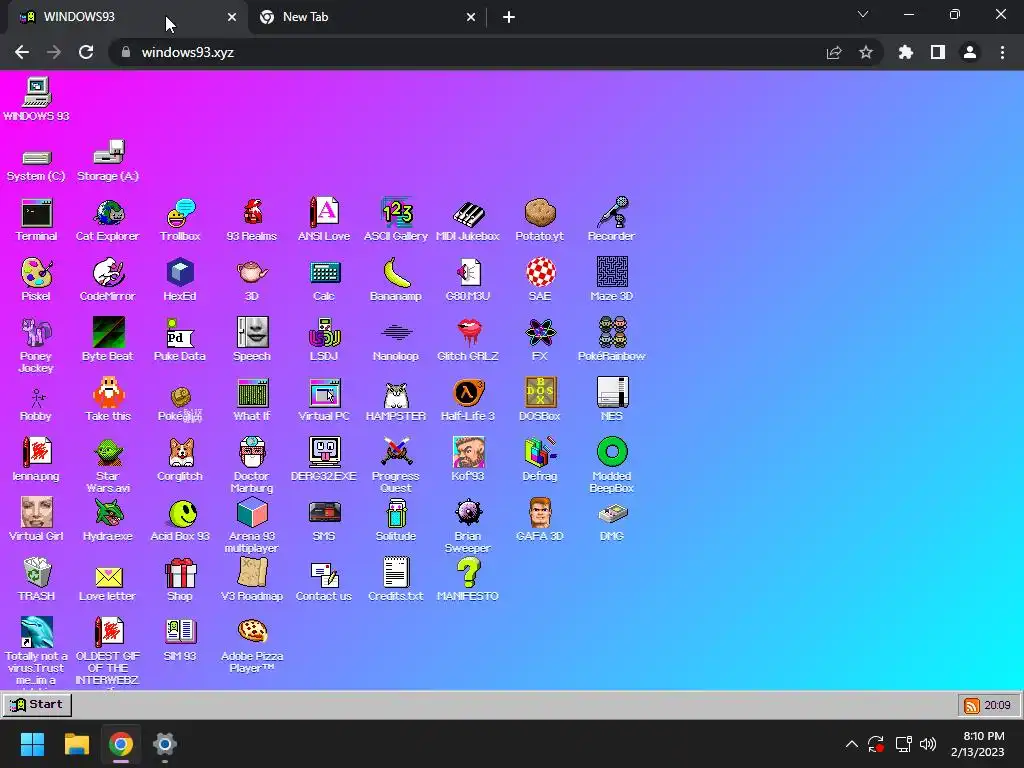Open the TRASH recycle bin icon
Screen dimensions: 1024x768
(x=37, y=580)
